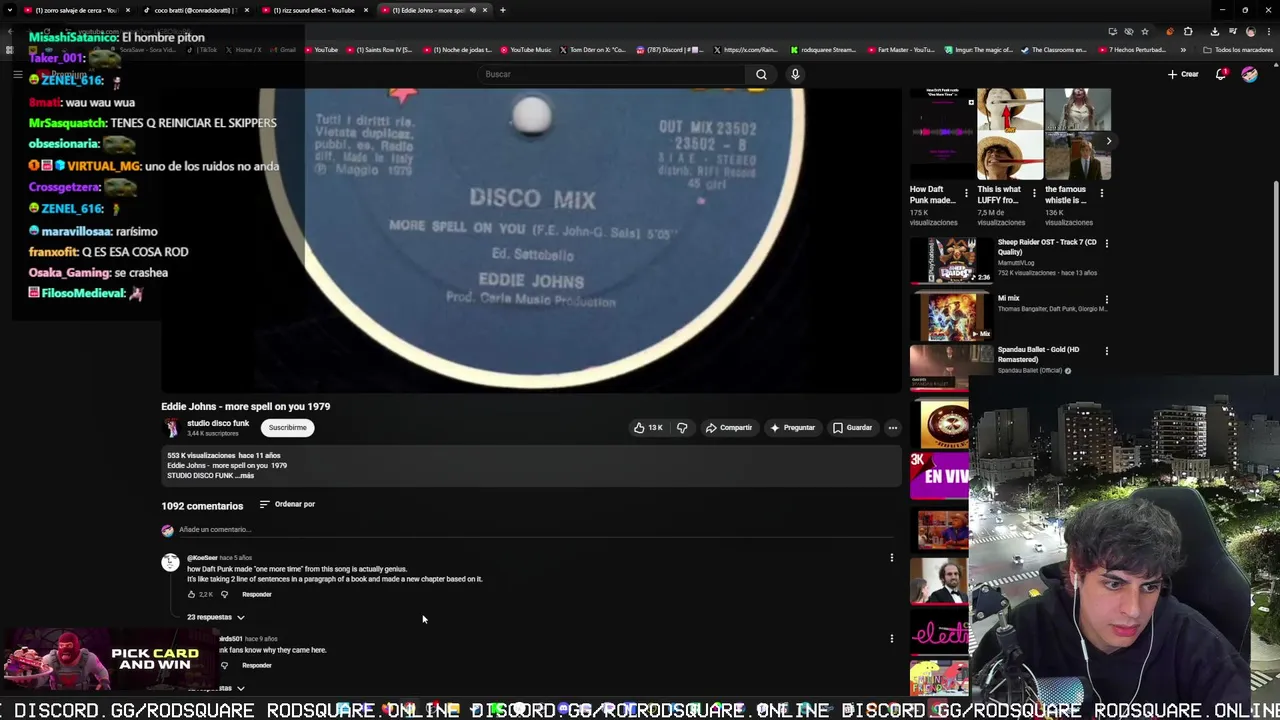This screenshot has width=1280, height=720.
Task: Click the search magnifier button
Action: (x=761, y=74)
